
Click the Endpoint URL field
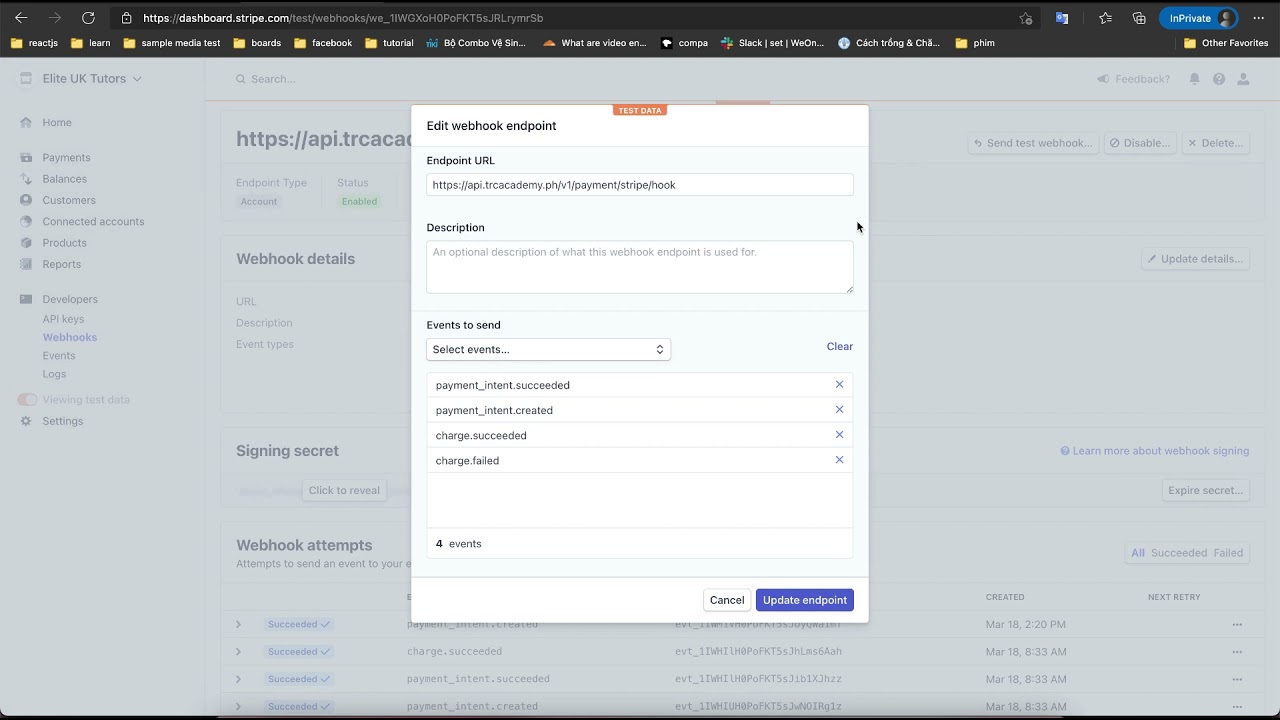pyautogui.click(x=640, y=185)
